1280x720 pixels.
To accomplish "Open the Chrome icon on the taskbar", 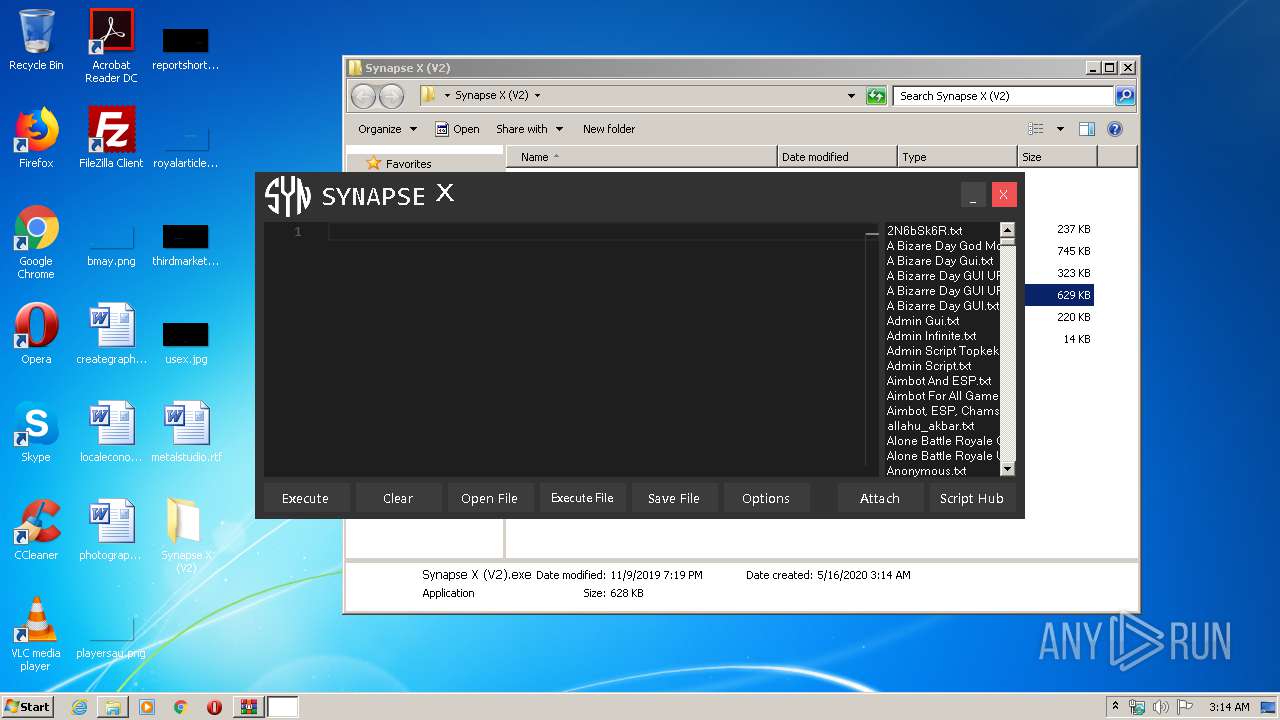I will (x=181, y=707).
